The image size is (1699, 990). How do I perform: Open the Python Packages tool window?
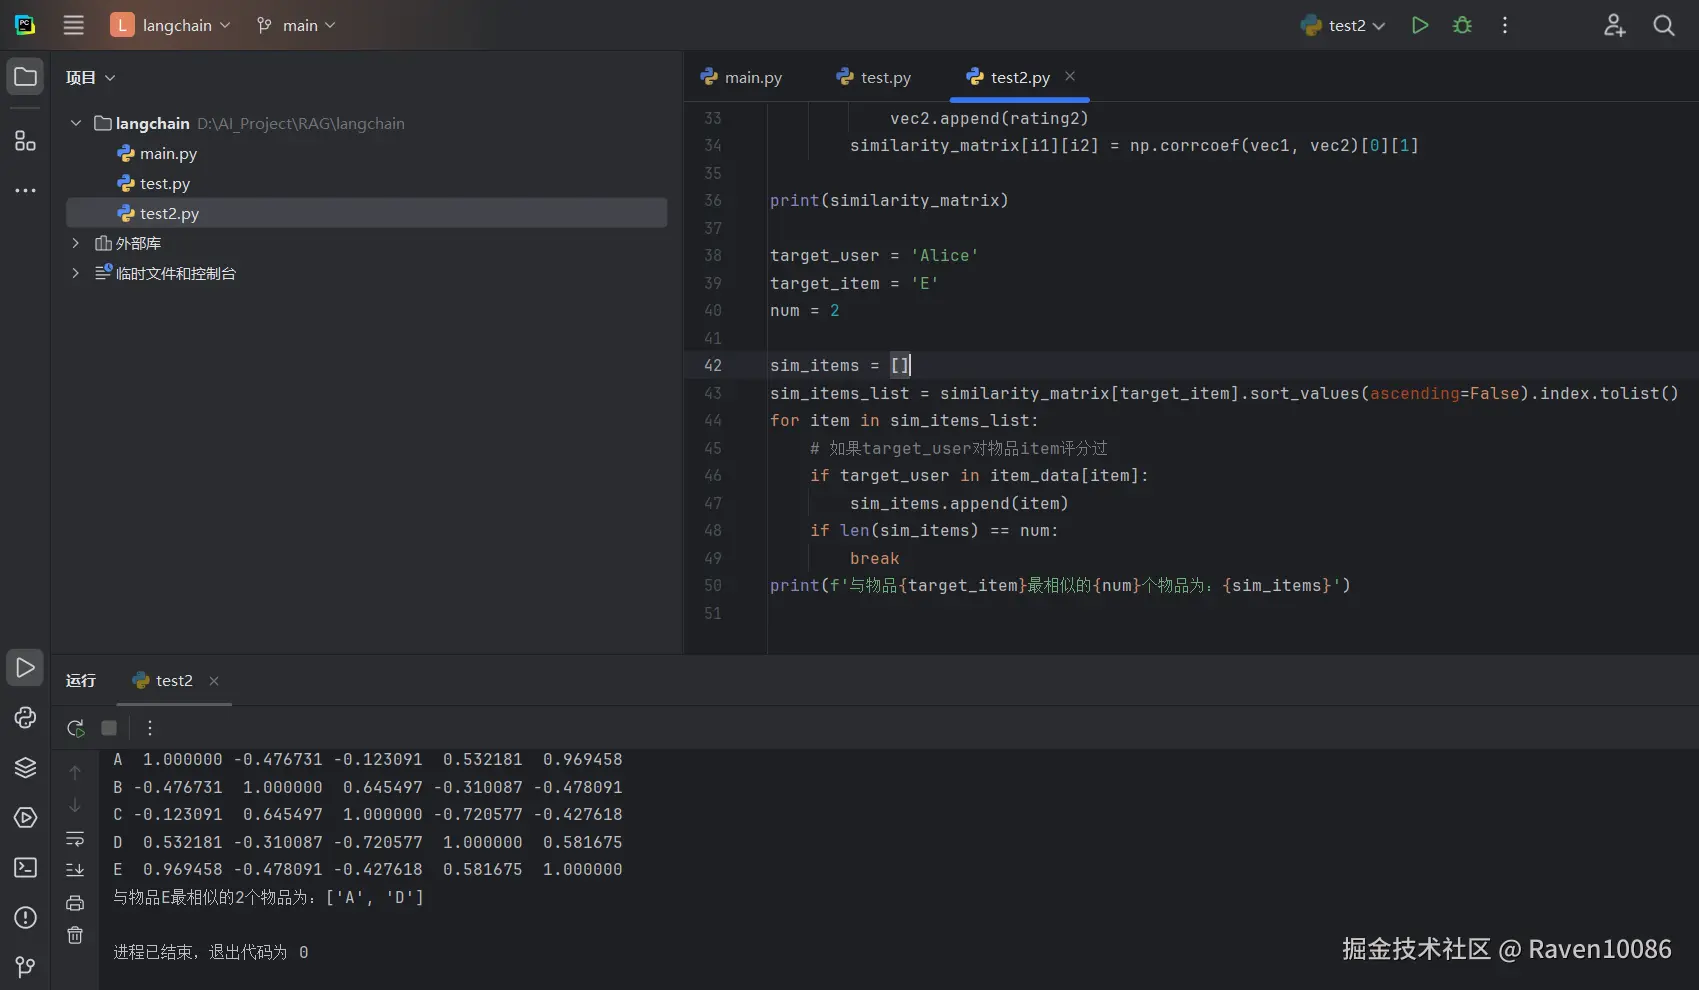click(x=25, y=767)
